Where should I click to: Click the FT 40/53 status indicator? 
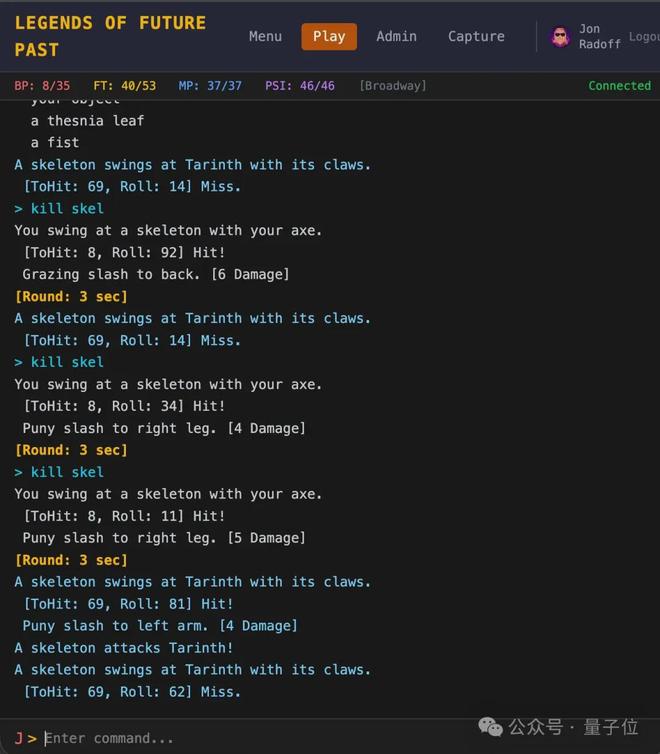pyautogui.click(x=124, y=86)
